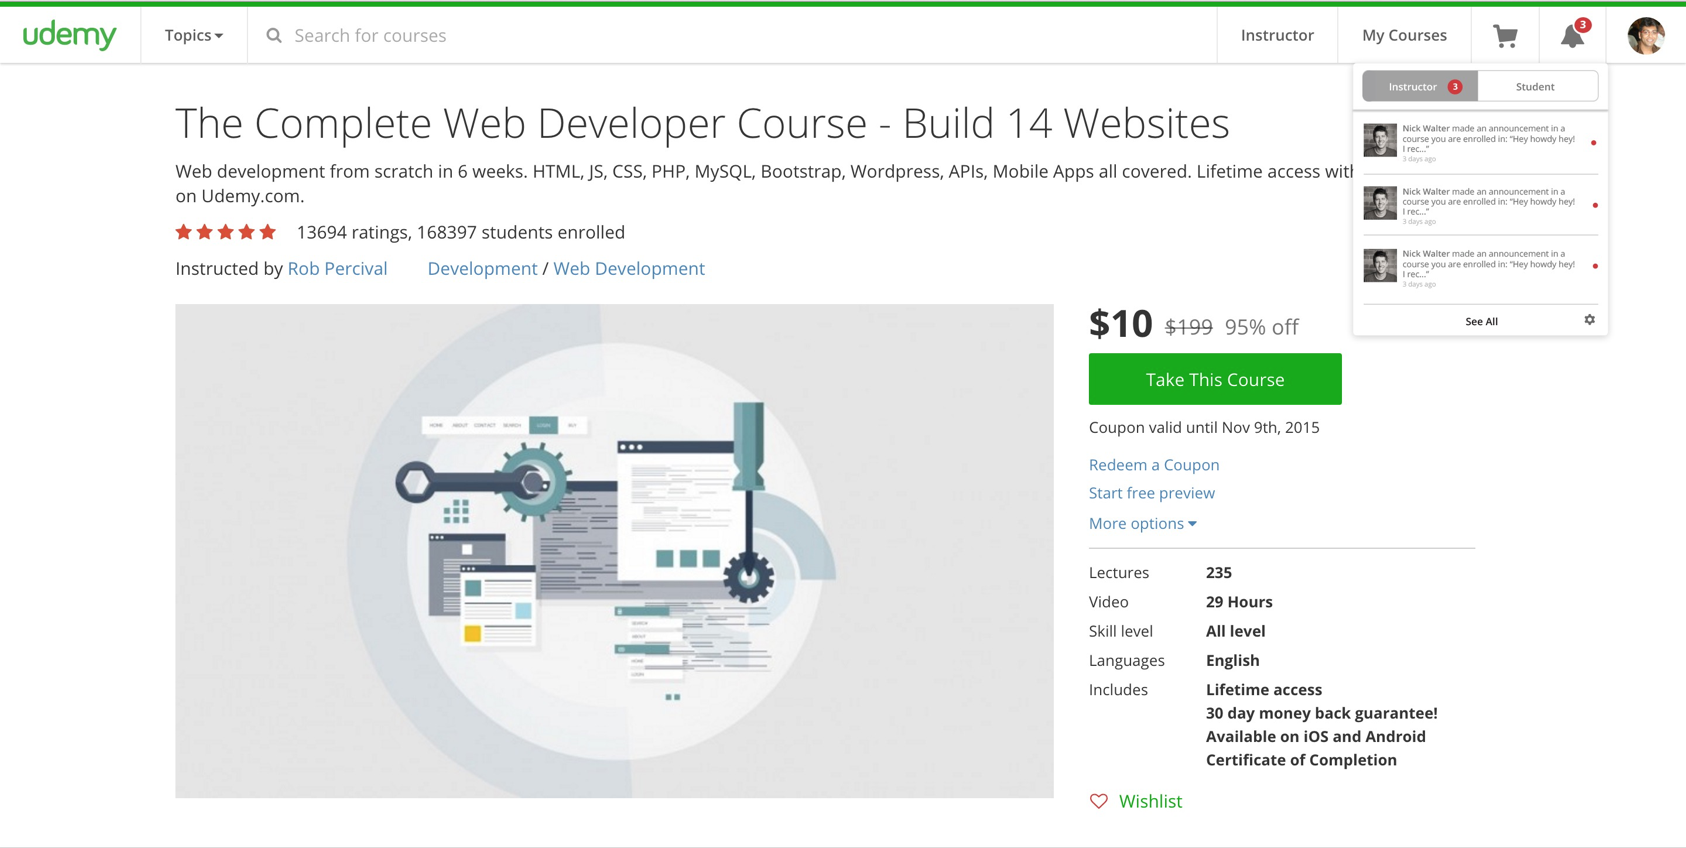Go to the Udemy home logo
This screenshot has width=1686, height=848.
70,35
